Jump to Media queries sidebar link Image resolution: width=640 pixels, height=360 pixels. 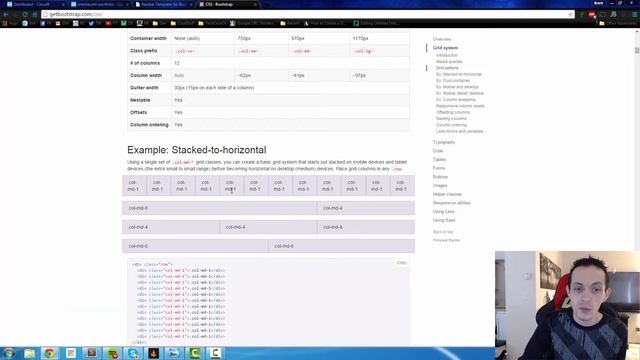click(x=449, y=62)
